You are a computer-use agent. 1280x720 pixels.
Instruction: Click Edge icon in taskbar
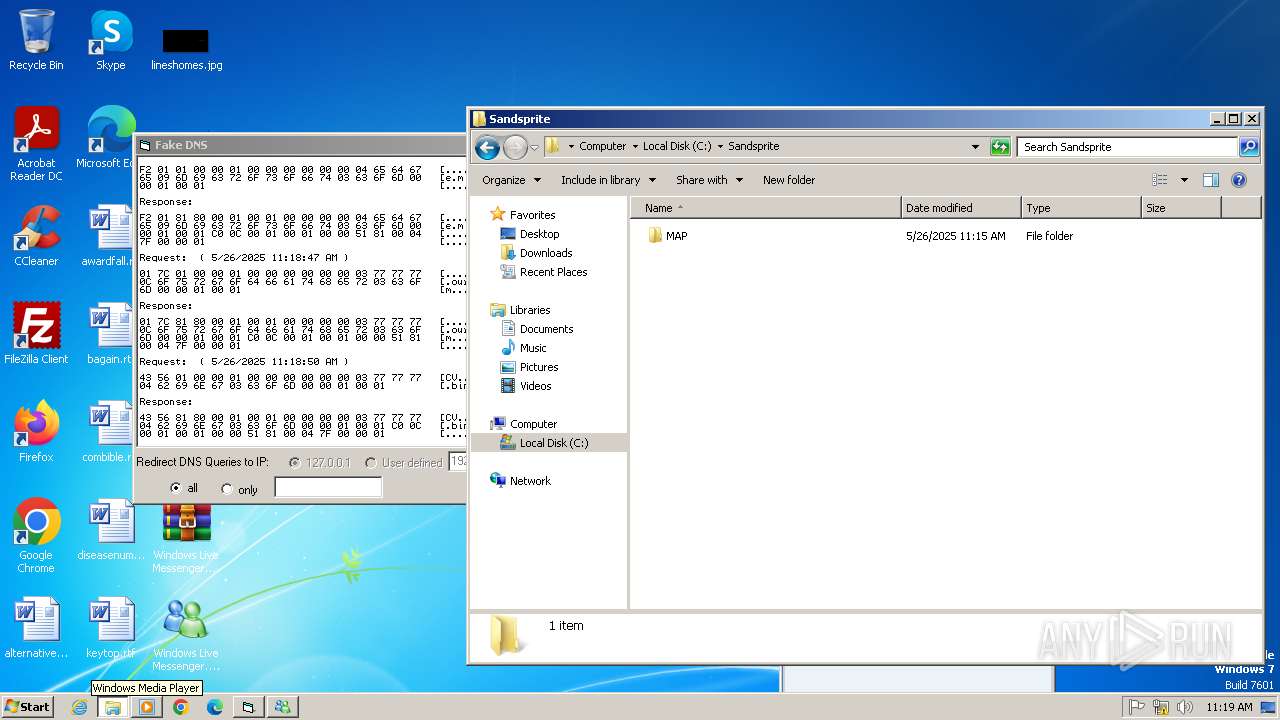pos(214,707)
